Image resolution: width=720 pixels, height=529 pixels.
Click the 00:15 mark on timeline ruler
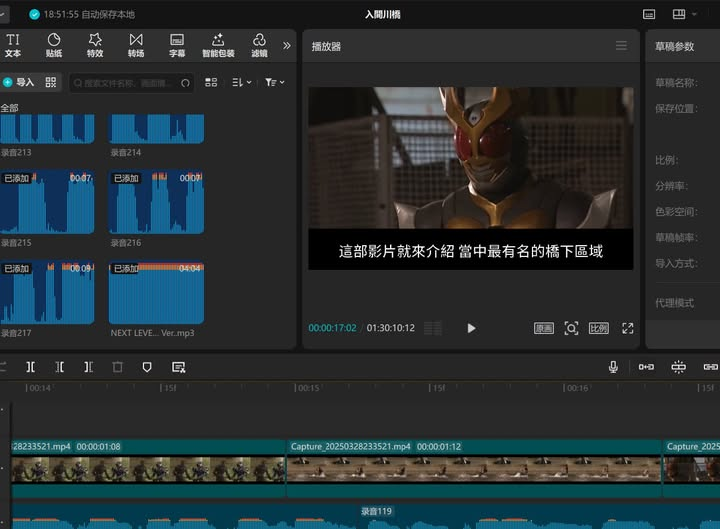(307, 388)
